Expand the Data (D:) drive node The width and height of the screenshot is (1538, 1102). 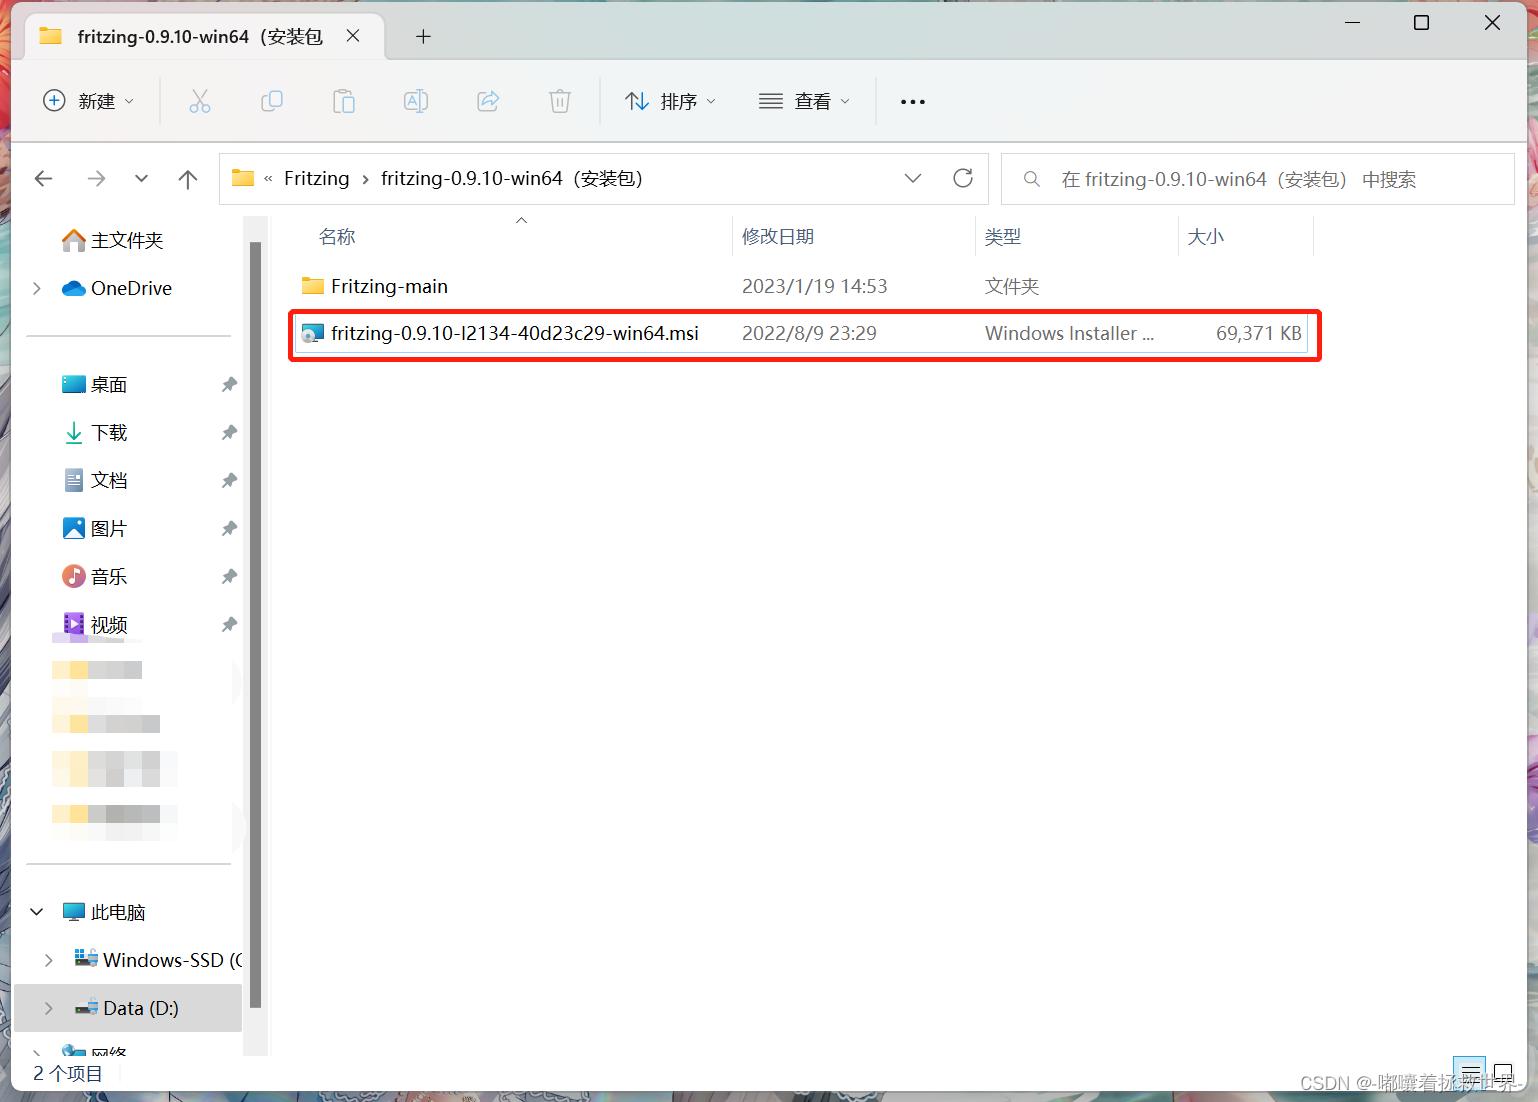[x=49, y=1008]
